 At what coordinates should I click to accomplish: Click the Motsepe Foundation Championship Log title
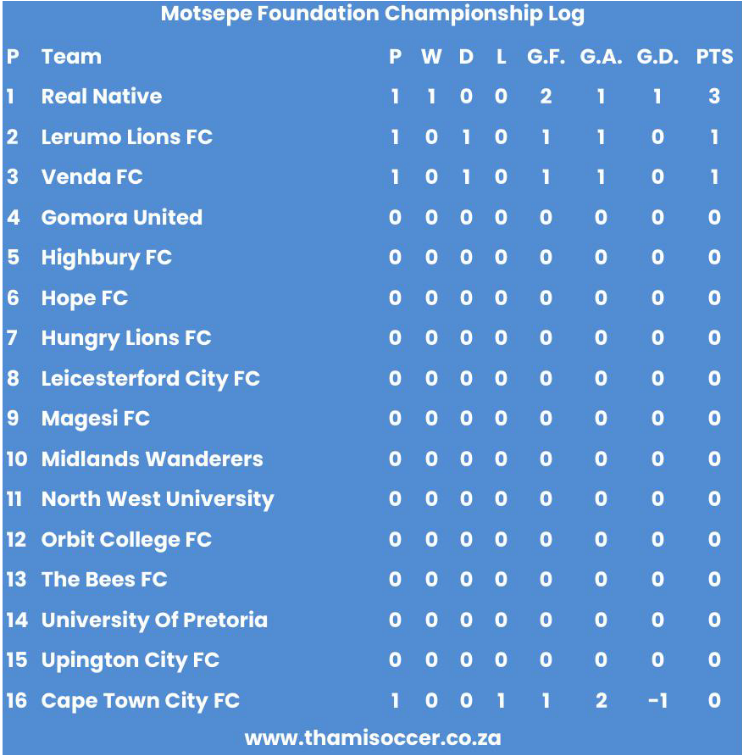pos(373,14)
